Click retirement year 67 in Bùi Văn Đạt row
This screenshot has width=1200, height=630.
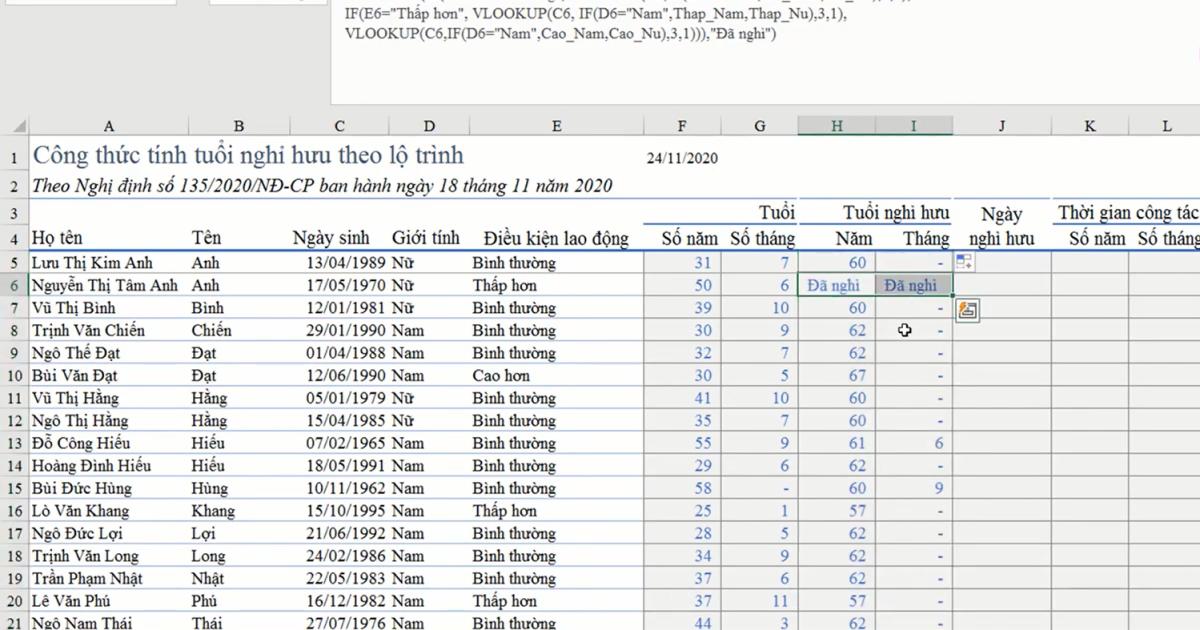[857, 376]
